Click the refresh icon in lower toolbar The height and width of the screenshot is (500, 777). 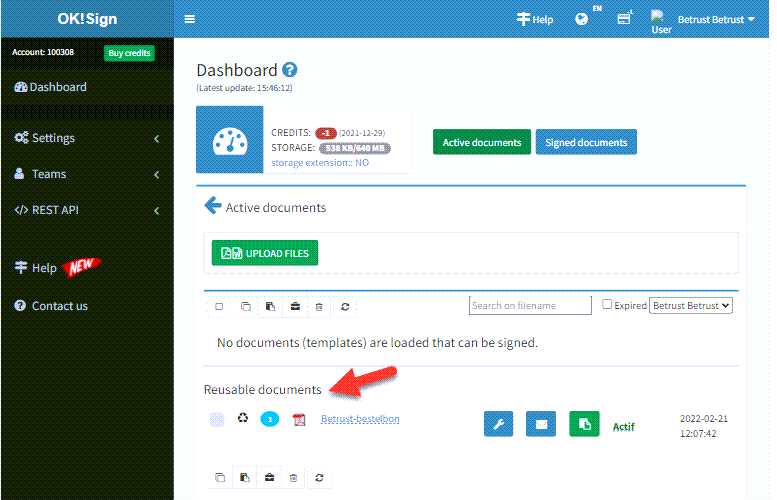point(320,478)
